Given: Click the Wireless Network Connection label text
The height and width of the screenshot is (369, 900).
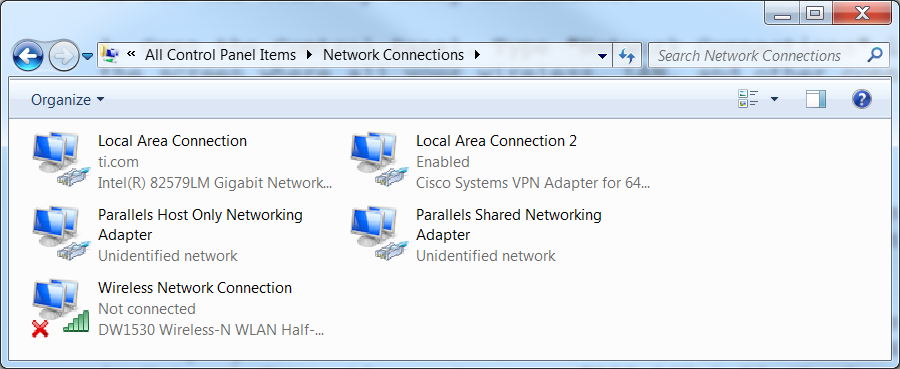Looking at the screenshot, I should pyautogui.click(x=195, y=288).
